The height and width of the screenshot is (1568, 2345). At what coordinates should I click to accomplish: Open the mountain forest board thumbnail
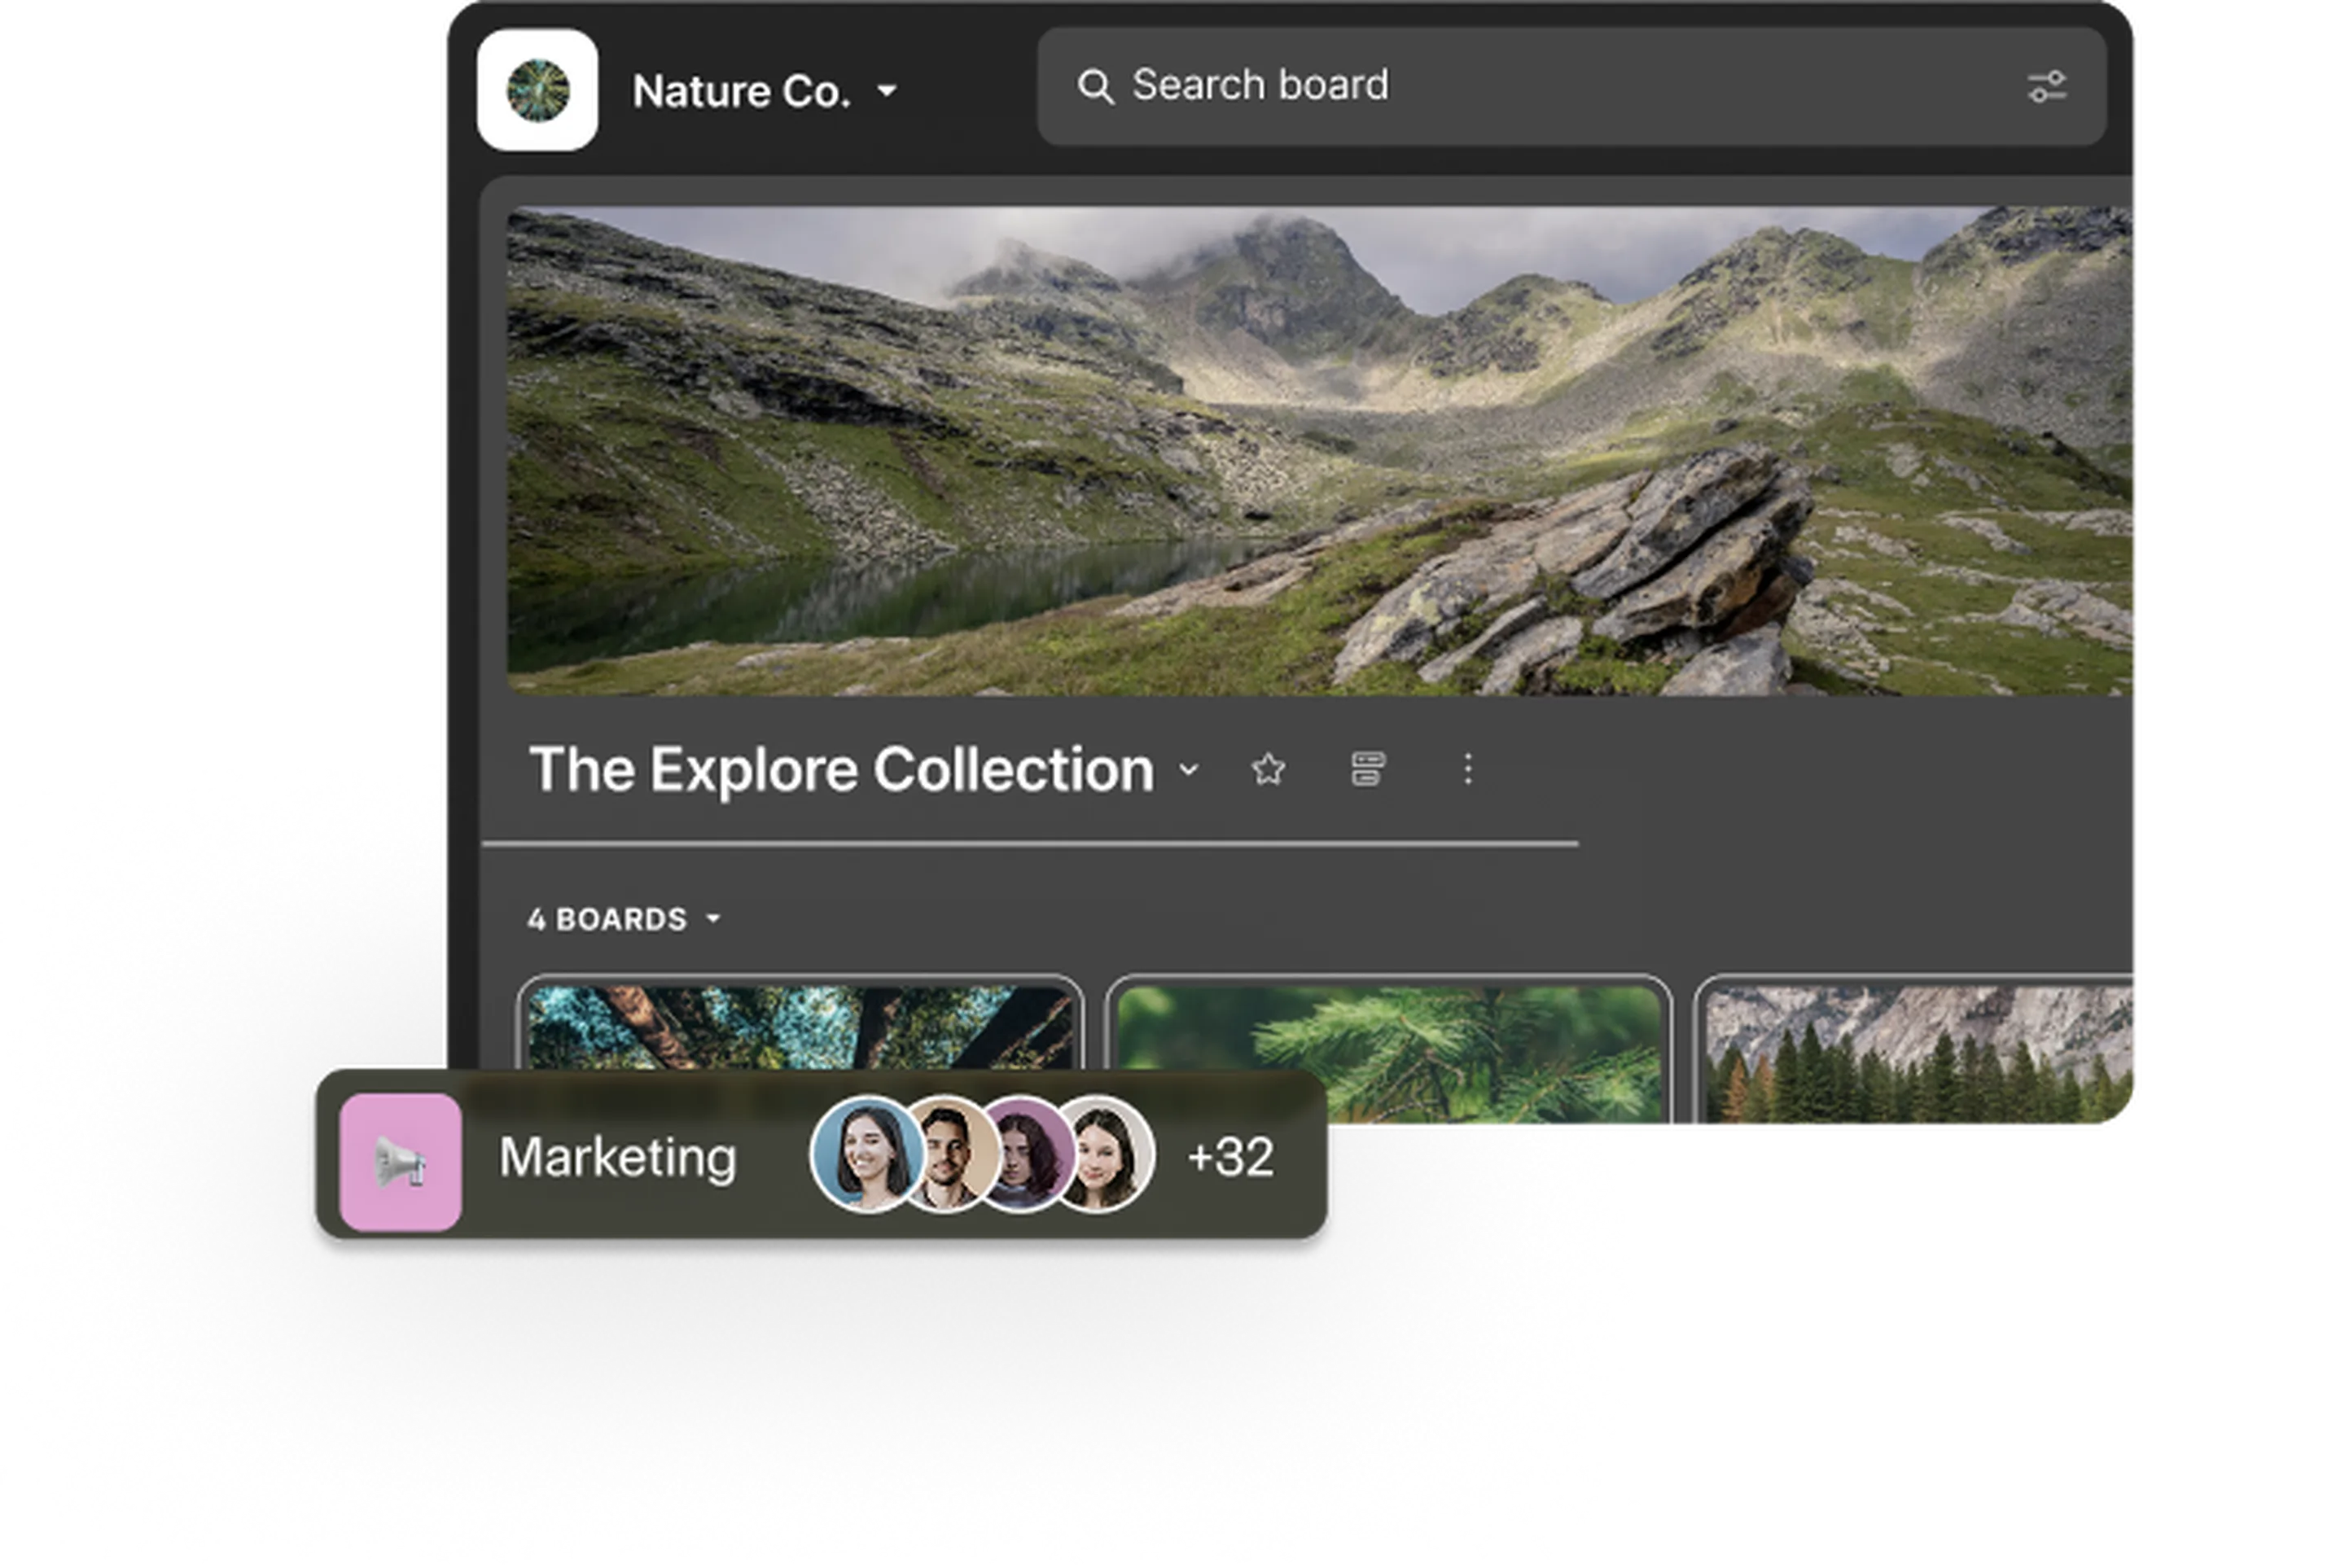point(1920,1057)
